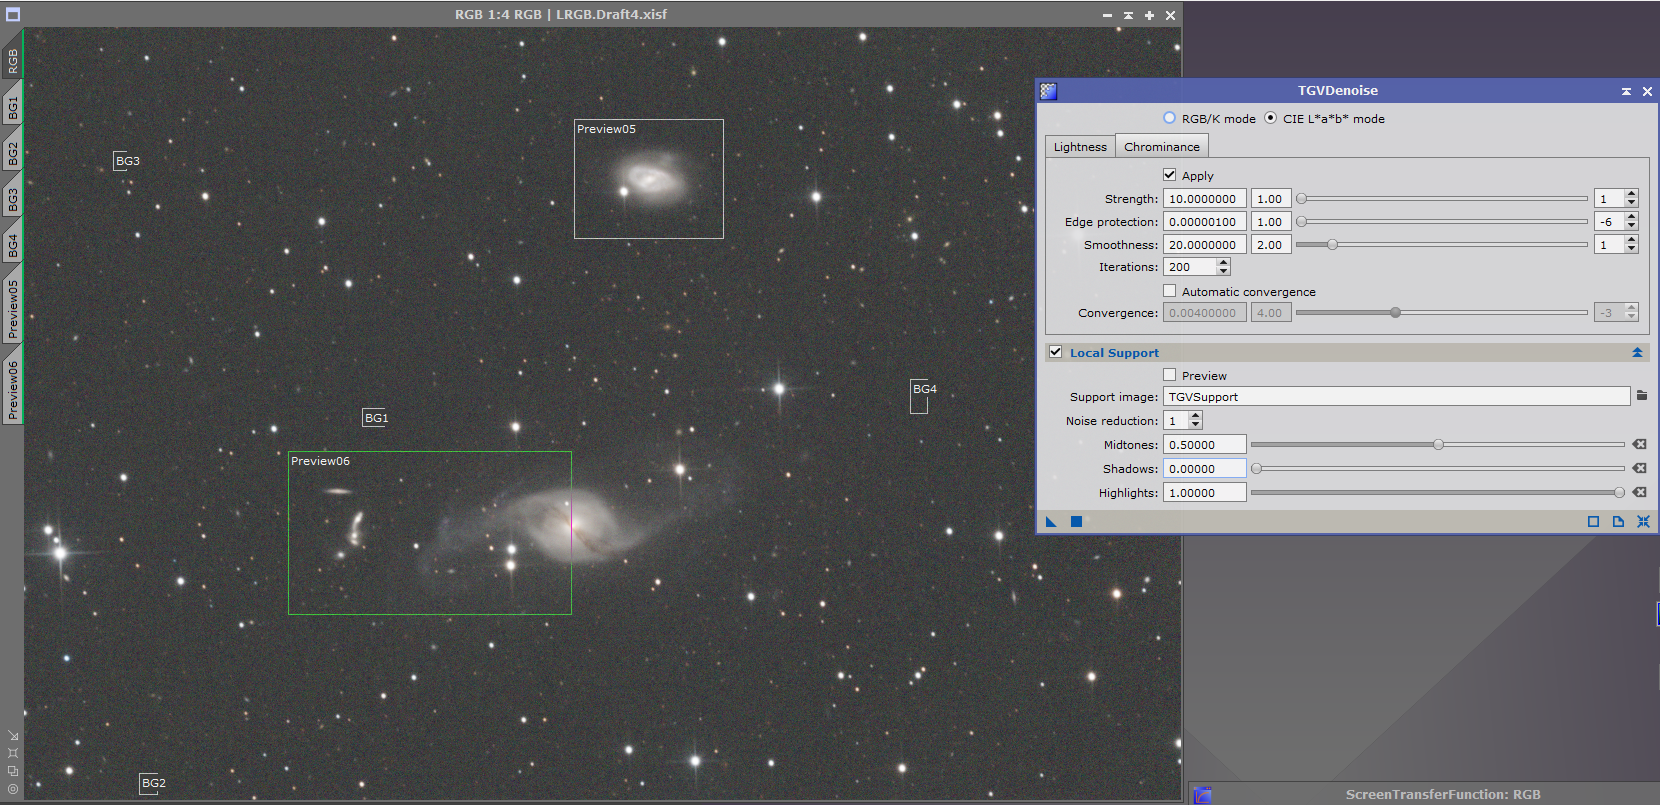Open the TGVDenoise documentation page icon

click(x=1618, y=522)
